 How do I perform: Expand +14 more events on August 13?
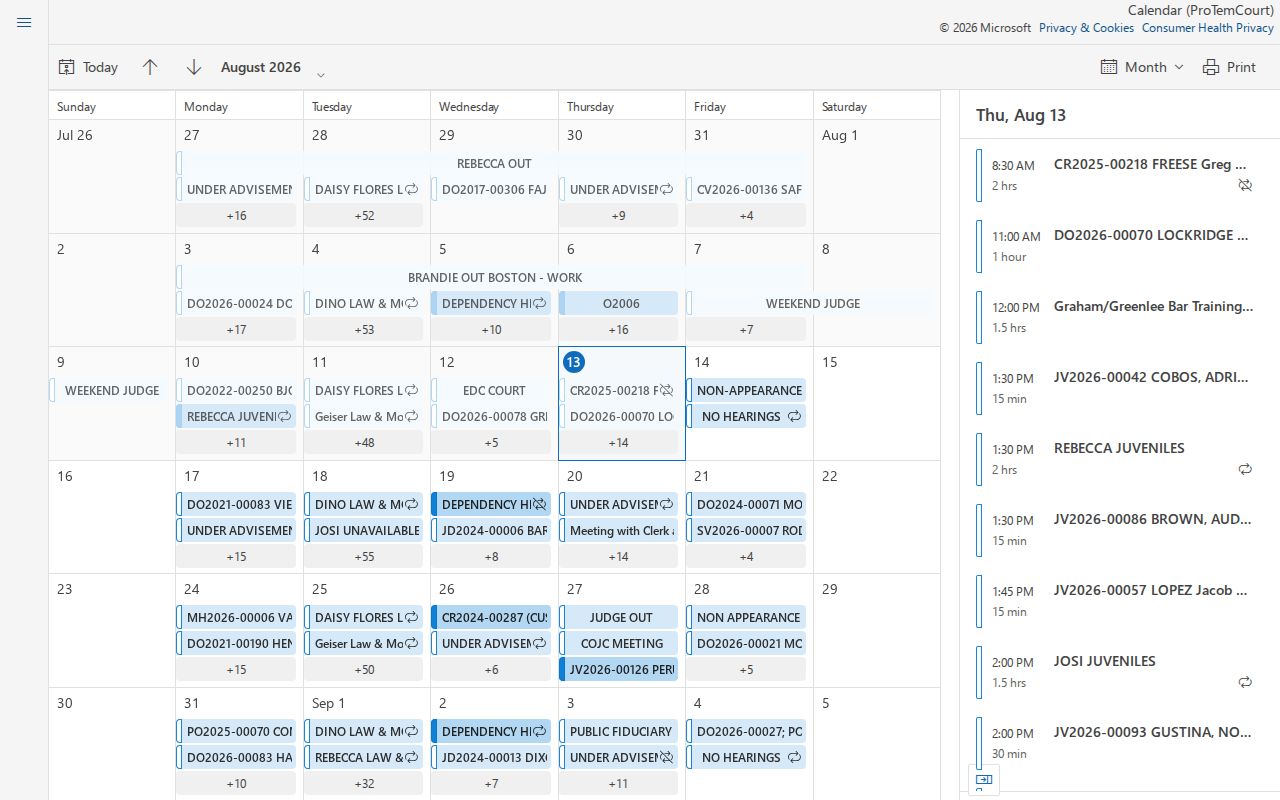point(619,443)
